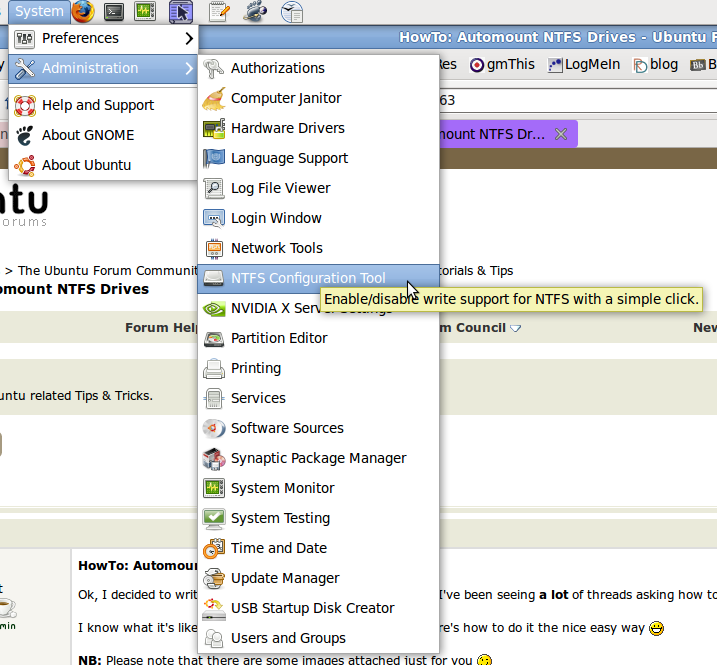Image resolution: width=717 pixels, height=665 pixels.
Task: Close the Automount NTFS Drives browser tab
Action: click(561, 134)
